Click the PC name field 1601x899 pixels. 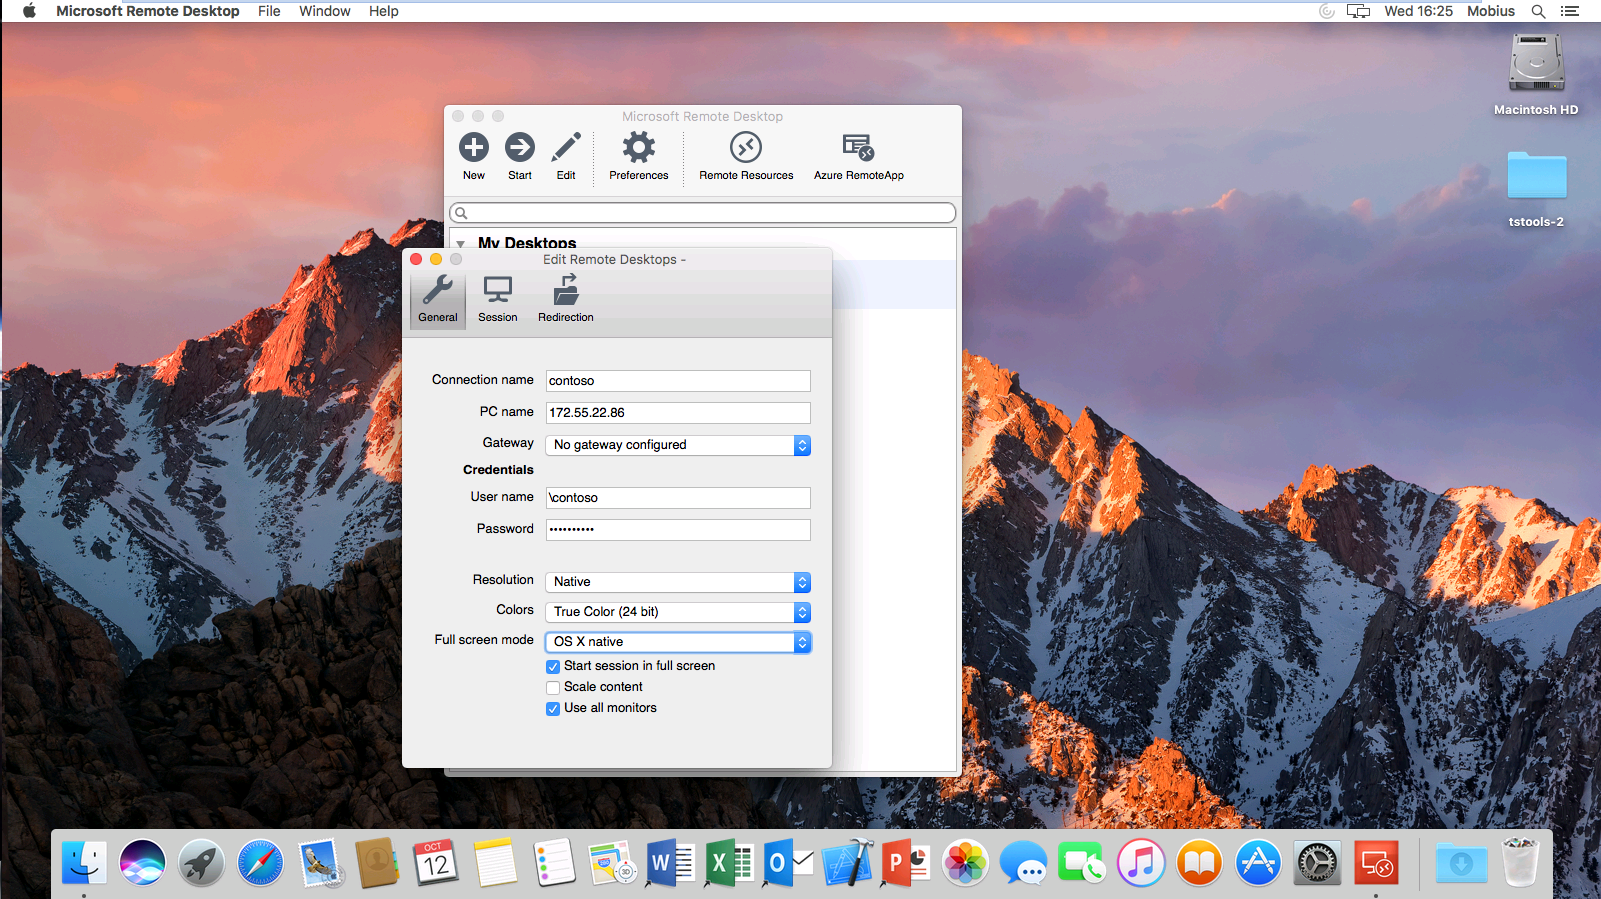click(x=678, y=413)
